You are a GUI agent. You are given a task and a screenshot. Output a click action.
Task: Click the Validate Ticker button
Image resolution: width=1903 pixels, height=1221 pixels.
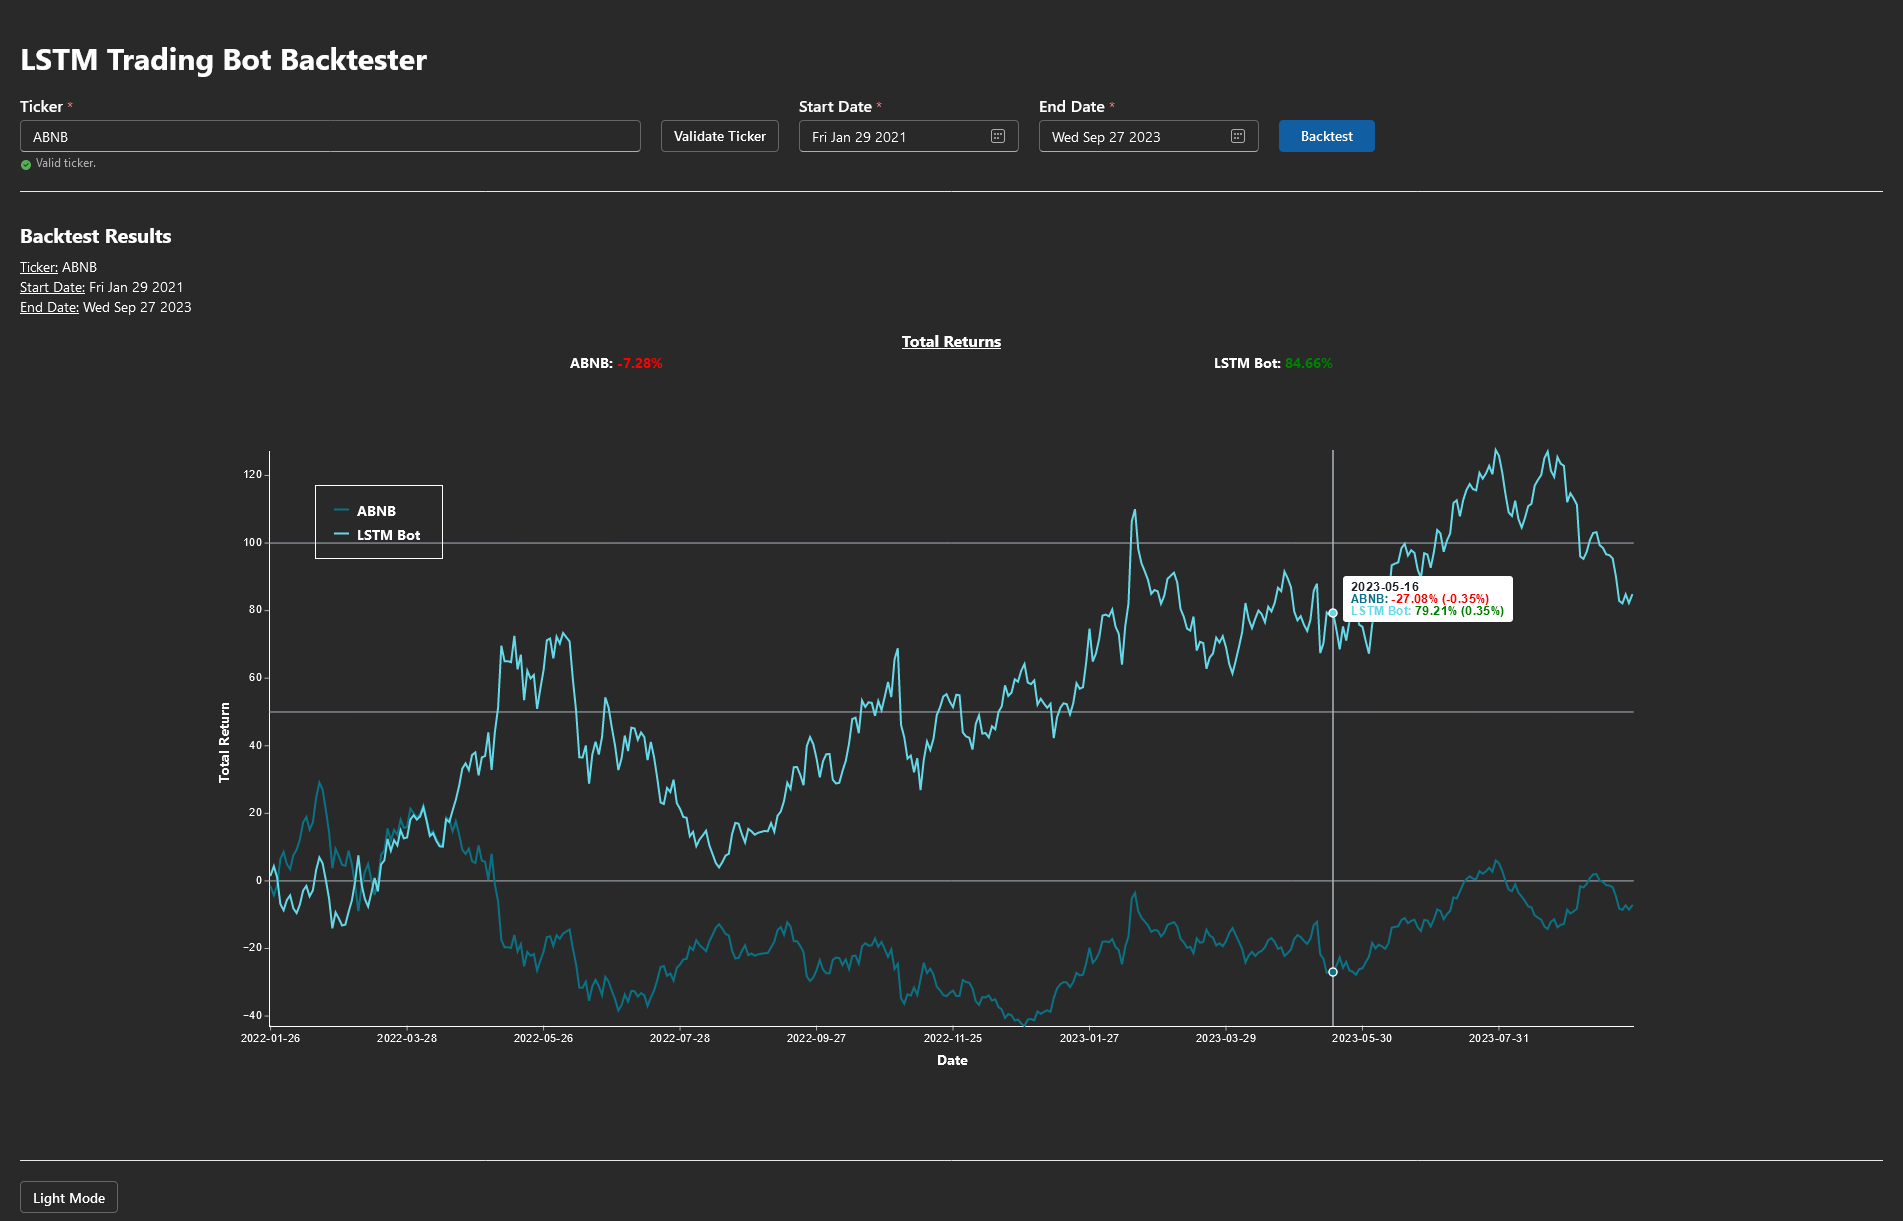pyautogui.click(x=720, y=136)
